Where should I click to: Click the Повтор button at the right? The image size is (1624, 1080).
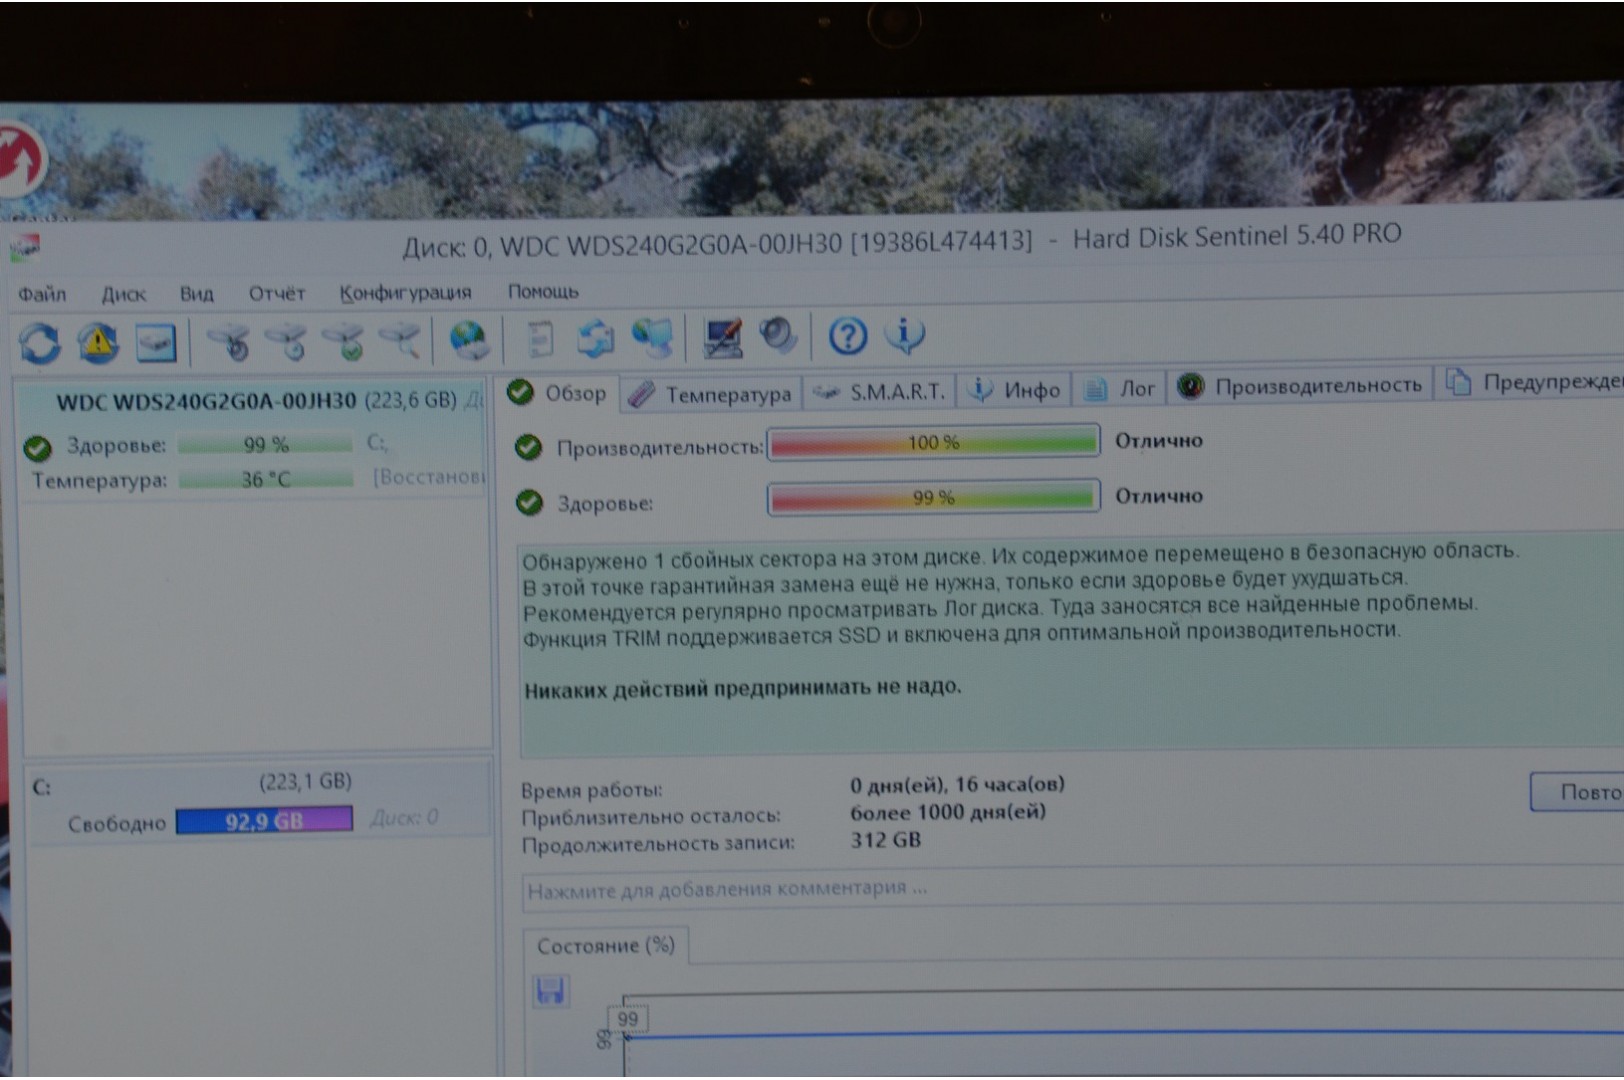(1577, 792)
